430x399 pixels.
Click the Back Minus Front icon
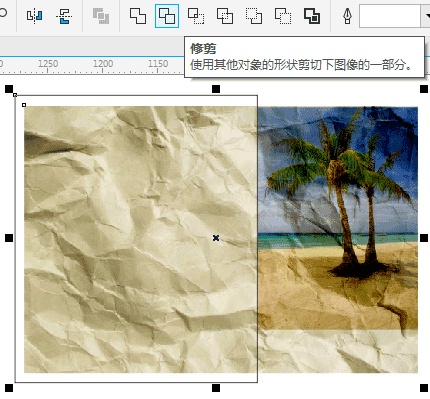pyautogui.click(x=283, y=16)
